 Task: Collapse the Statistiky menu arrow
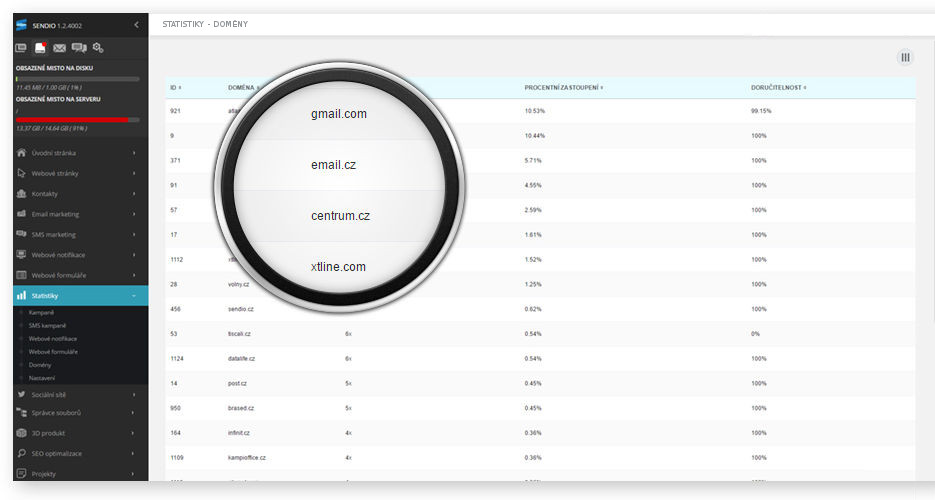134,296
